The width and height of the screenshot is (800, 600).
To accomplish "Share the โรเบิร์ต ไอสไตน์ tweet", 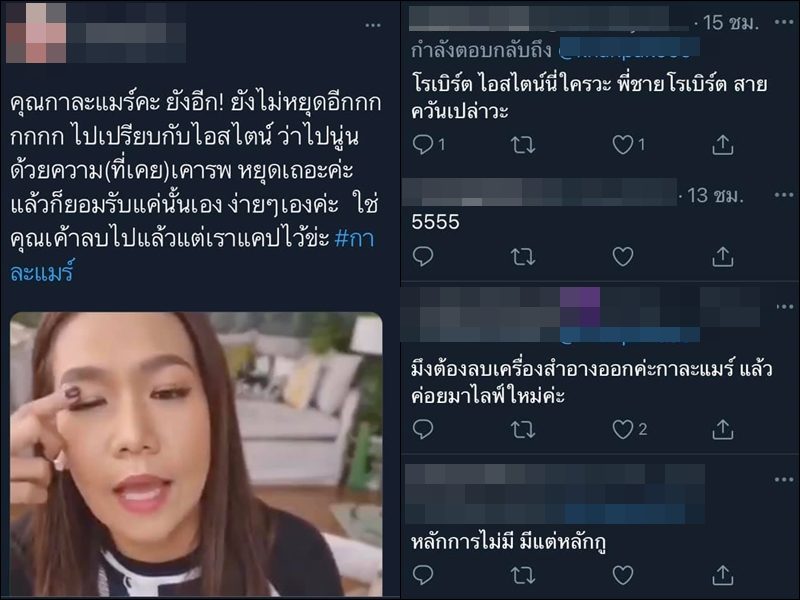I will (722, 145).
